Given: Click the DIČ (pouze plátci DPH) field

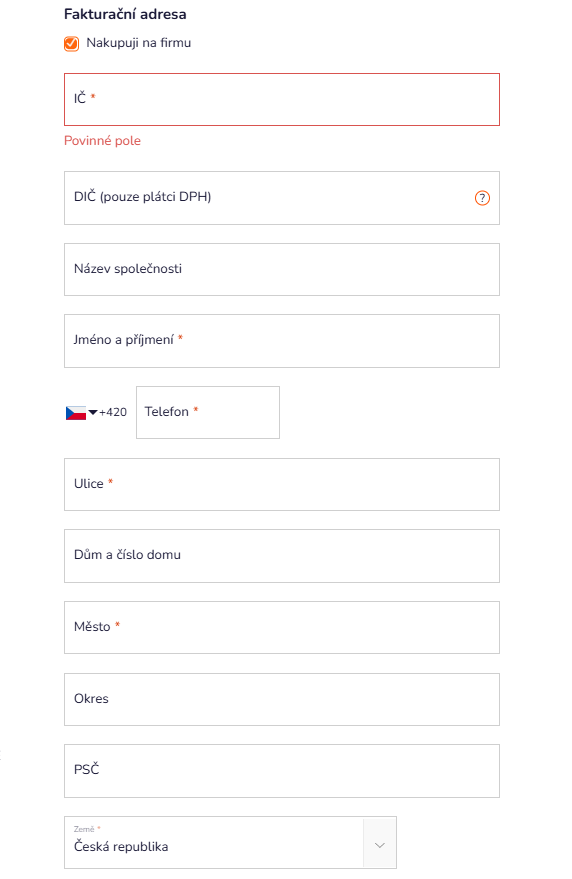Looking at the screenshot, I should (x=282, y=198).
